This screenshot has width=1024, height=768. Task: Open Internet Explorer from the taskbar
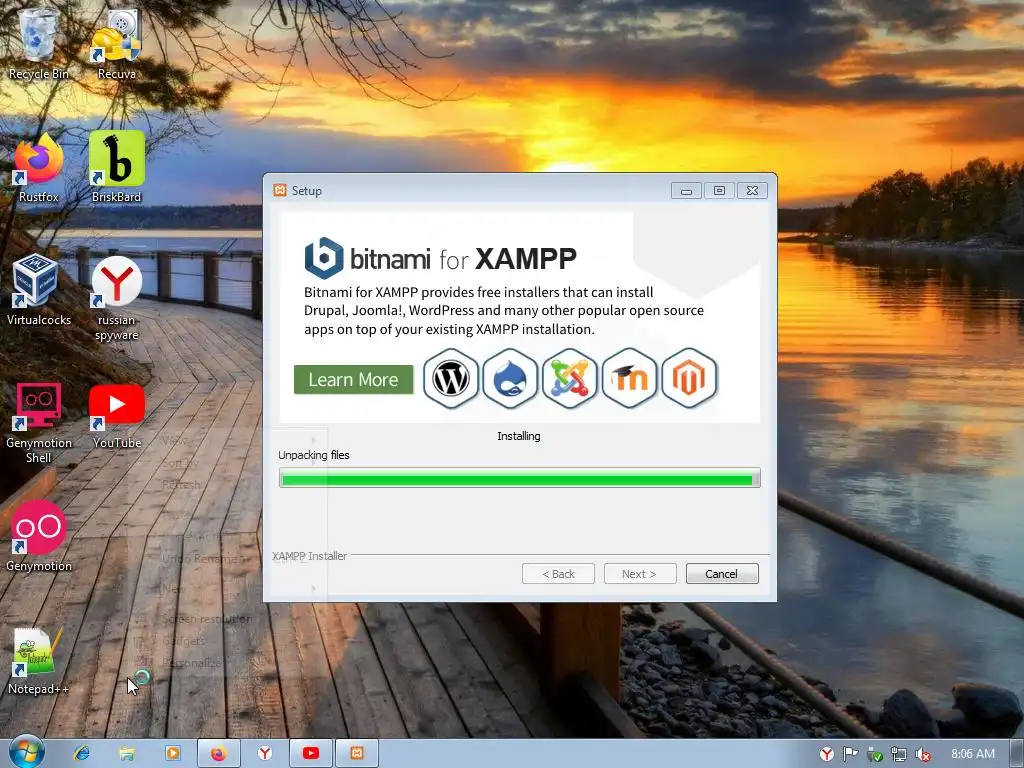coord(82,753)
